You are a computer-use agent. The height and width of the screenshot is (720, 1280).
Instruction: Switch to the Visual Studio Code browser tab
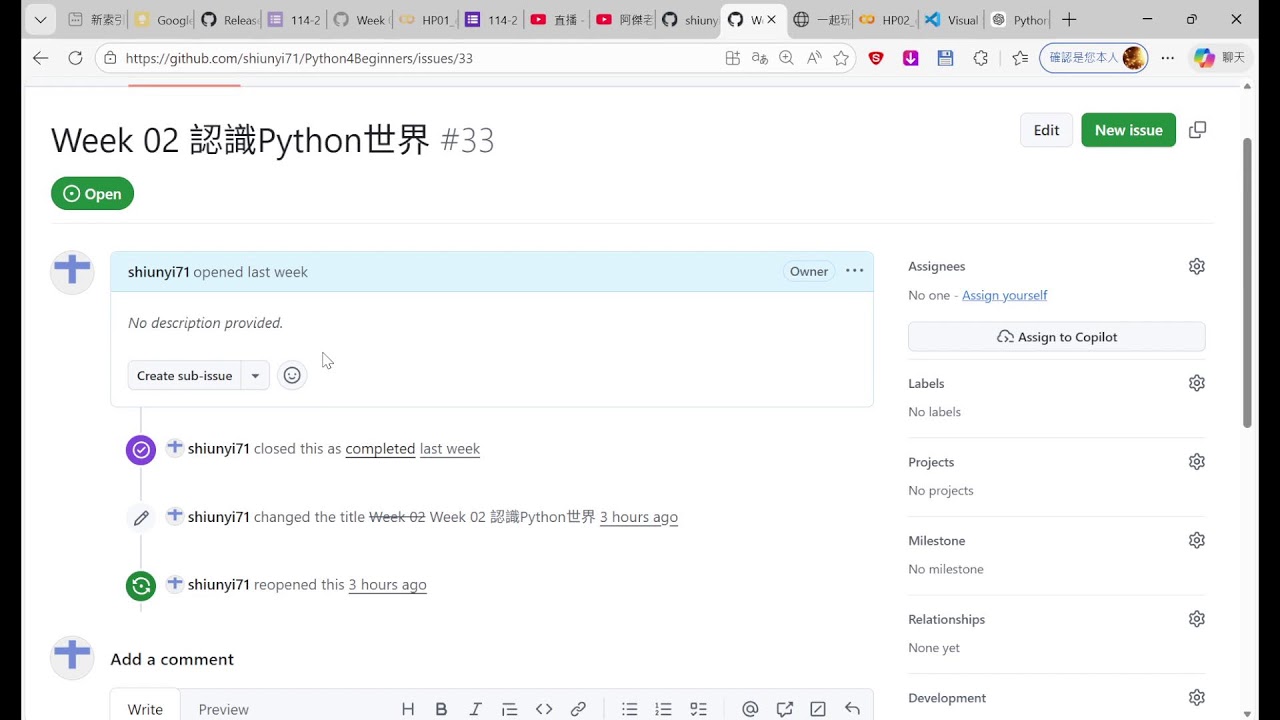pyautogui.click(x=951, y=19)
